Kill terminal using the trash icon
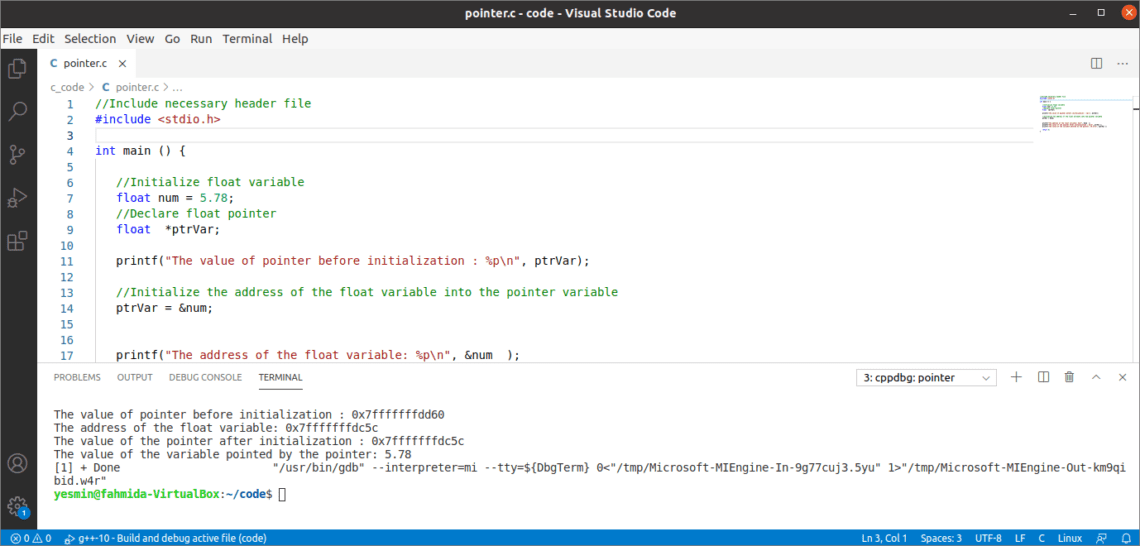This screenshot has width=1140, height=546. 1069,377
